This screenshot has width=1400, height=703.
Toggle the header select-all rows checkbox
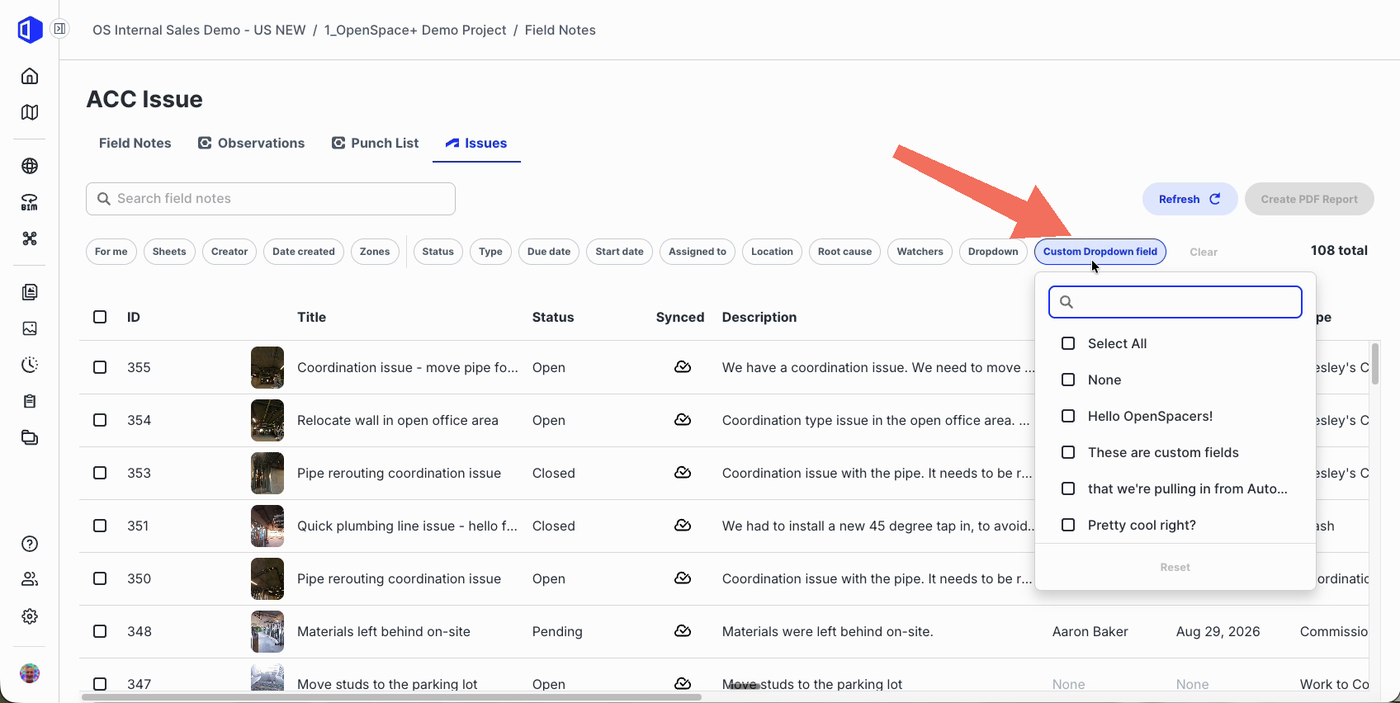pos(100,317)
